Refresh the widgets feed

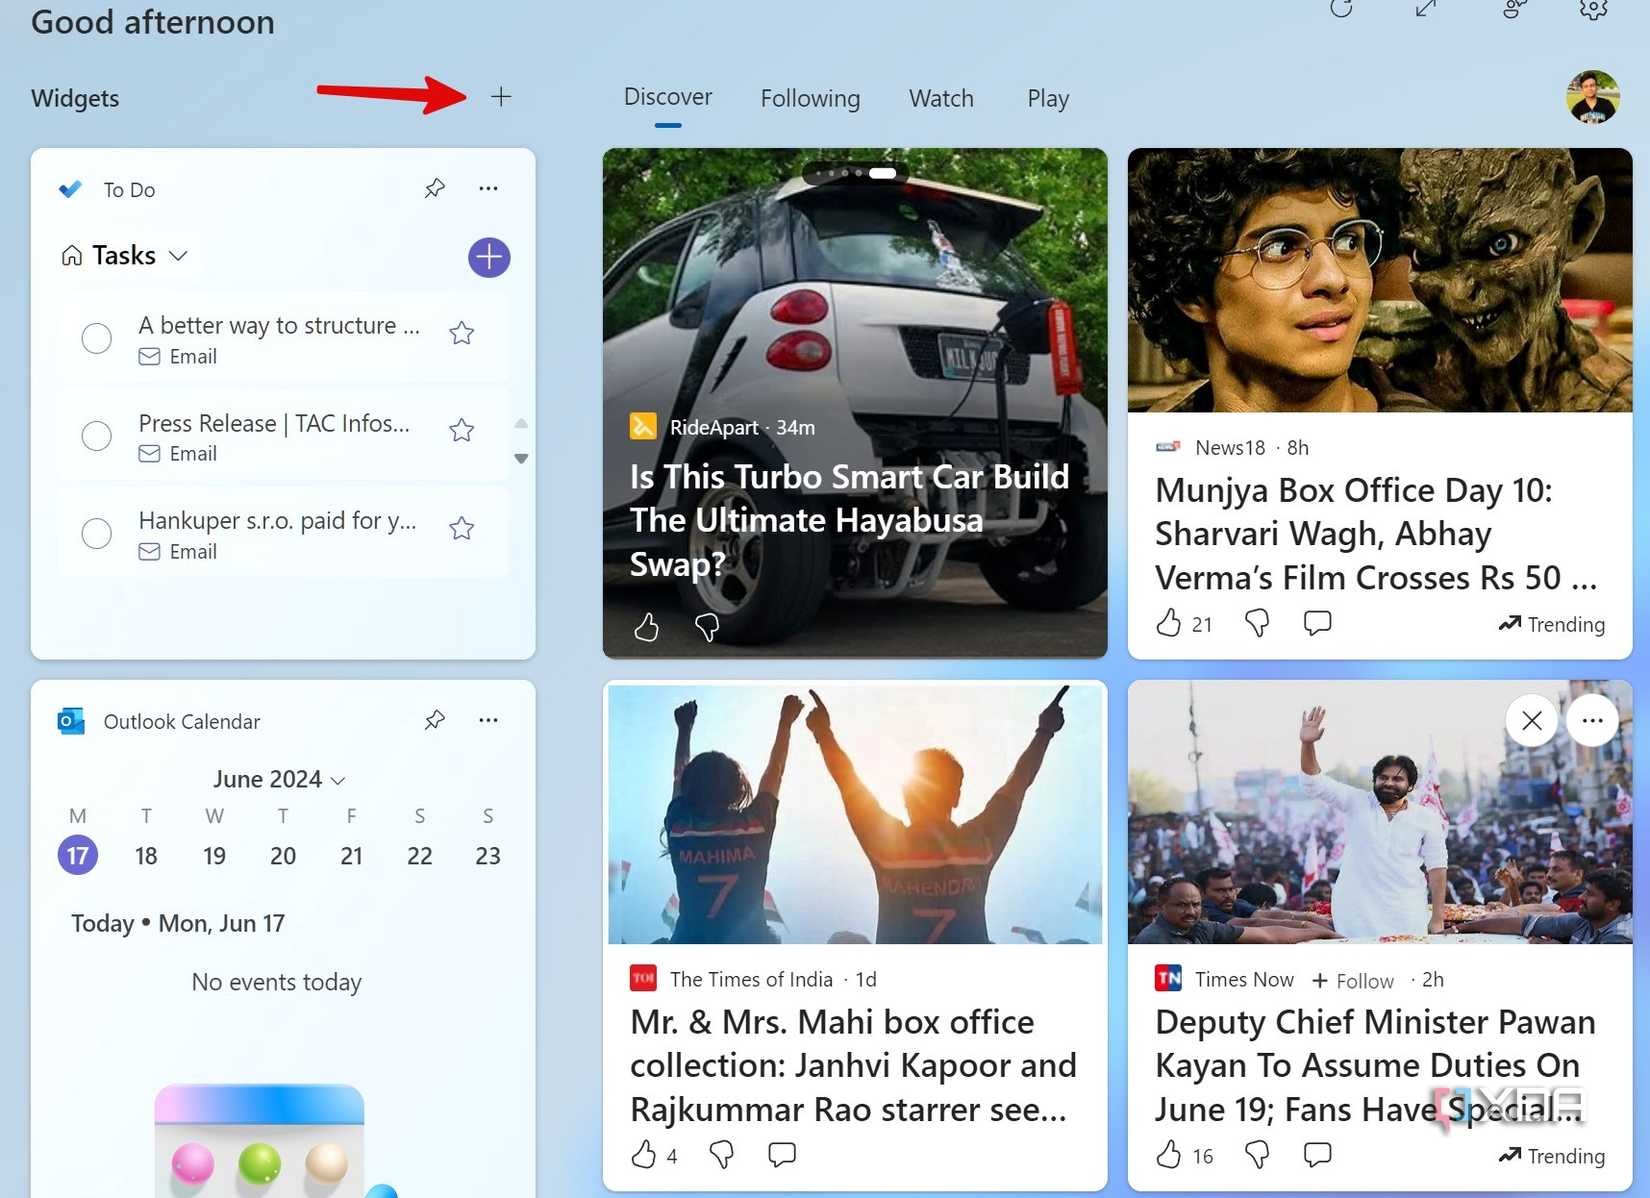(x=1341, y=9)
